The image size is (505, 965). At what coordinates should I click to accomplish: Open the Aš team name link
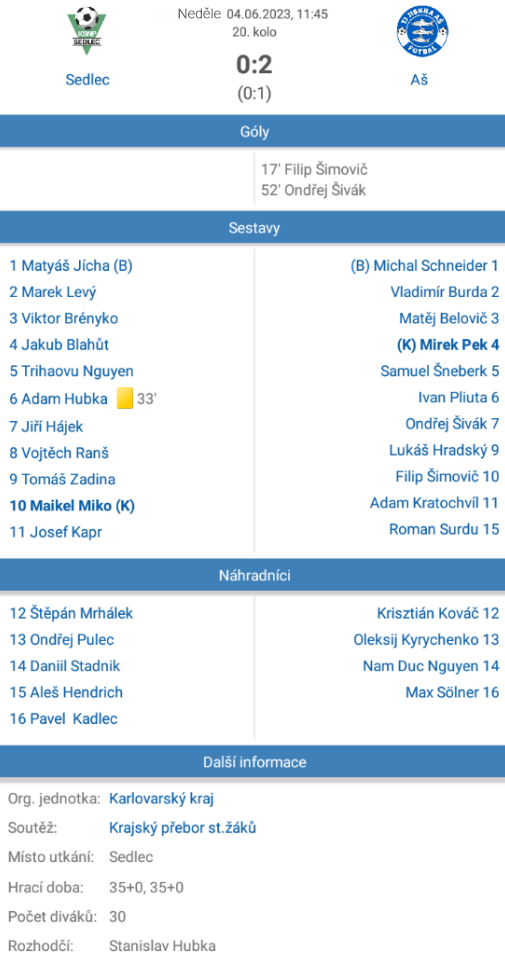click(x=420, y=80)
